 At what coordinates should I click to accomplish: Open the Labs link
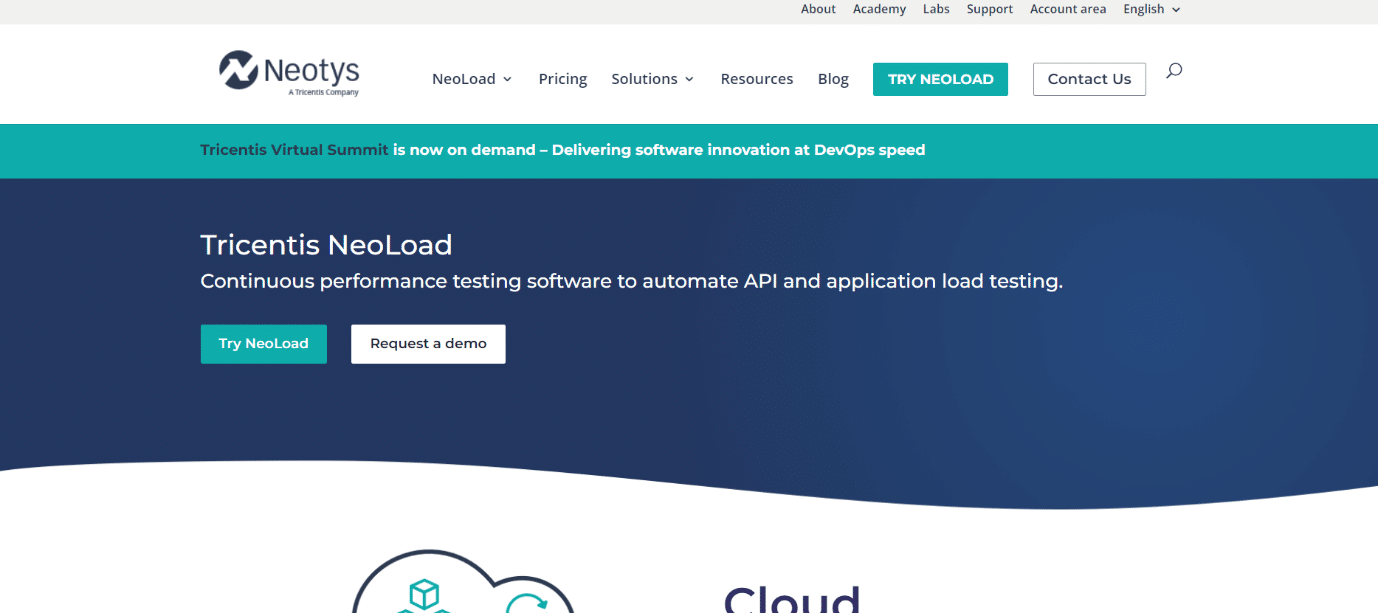936,9
